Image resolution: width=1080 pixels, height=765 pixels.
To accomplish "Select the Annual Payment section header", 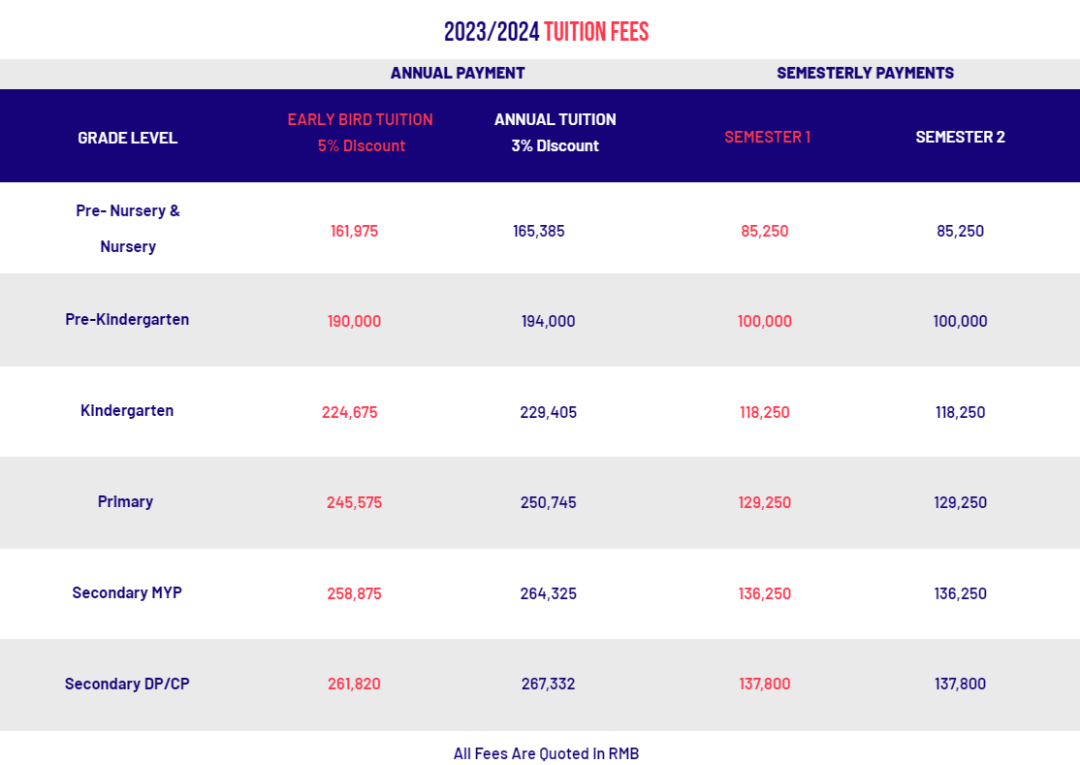I will 457,73.
